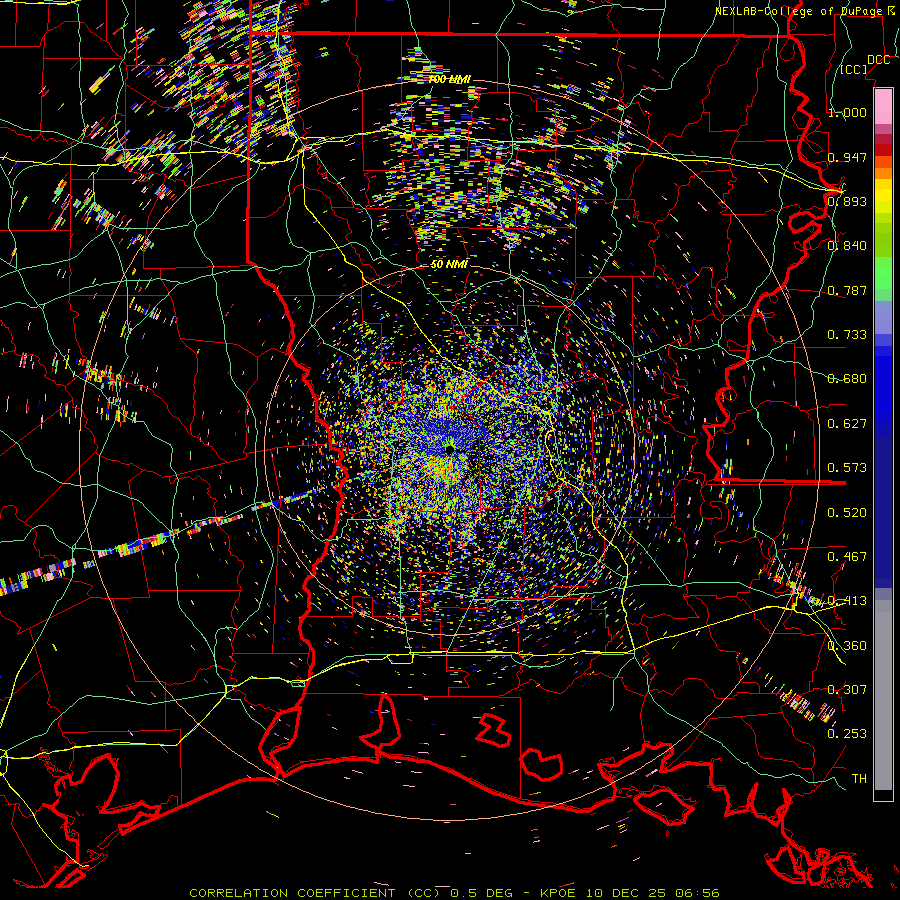Click the 0.787 scale value
The image size is (900, 900).
(x=847, y=290)
